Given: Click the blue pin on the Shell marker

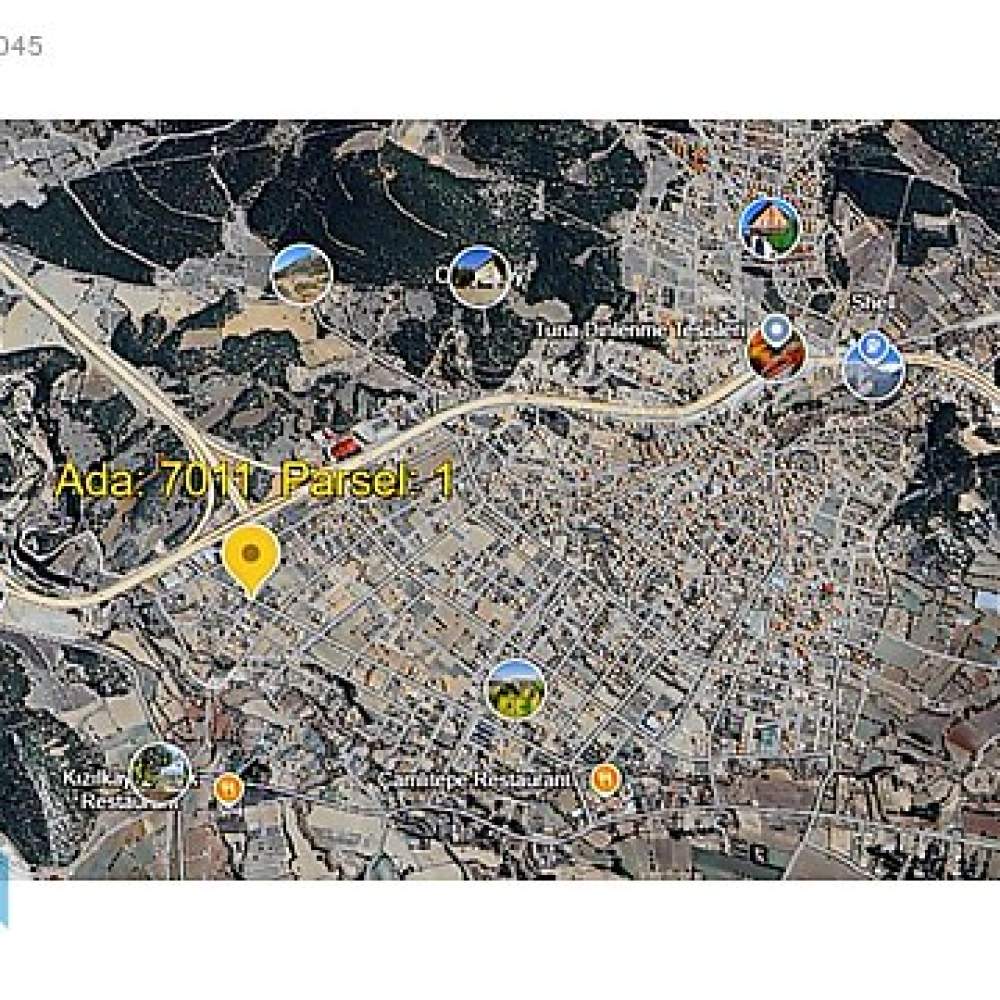Looking at the screenshot, I should 872,346.
